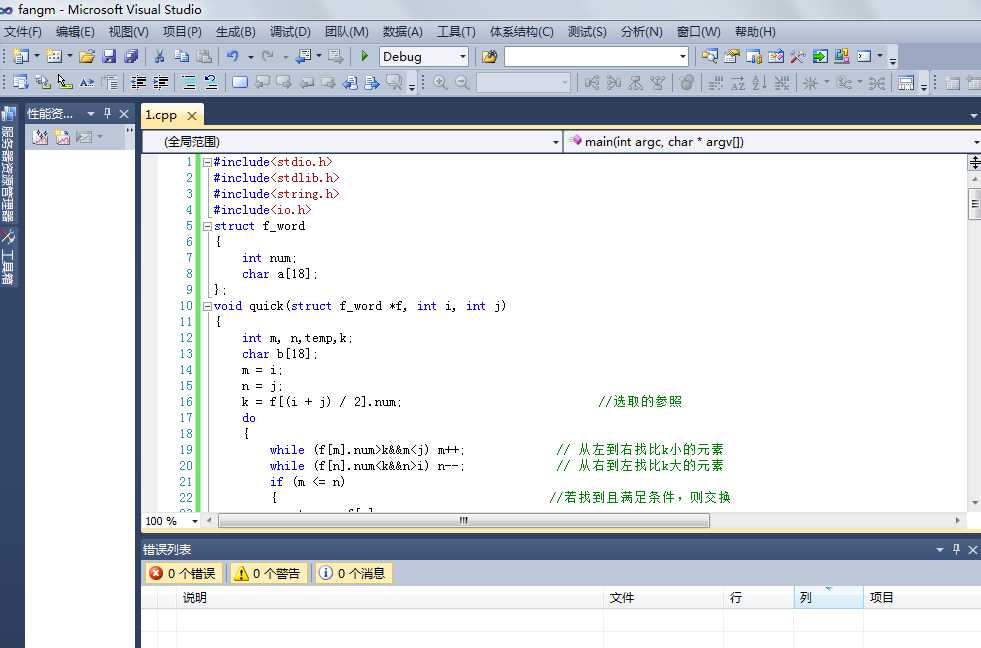Click the Navigate Backward icon
The width and height of the screenshot is (981, 648).
304,56
